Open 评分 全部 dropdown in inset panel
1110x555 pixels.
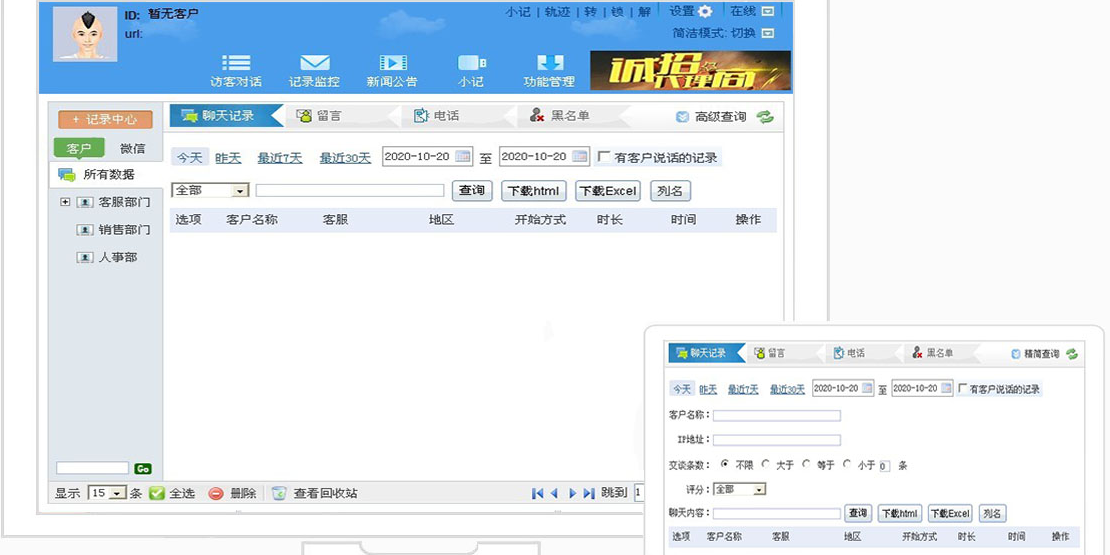point(740,489)
